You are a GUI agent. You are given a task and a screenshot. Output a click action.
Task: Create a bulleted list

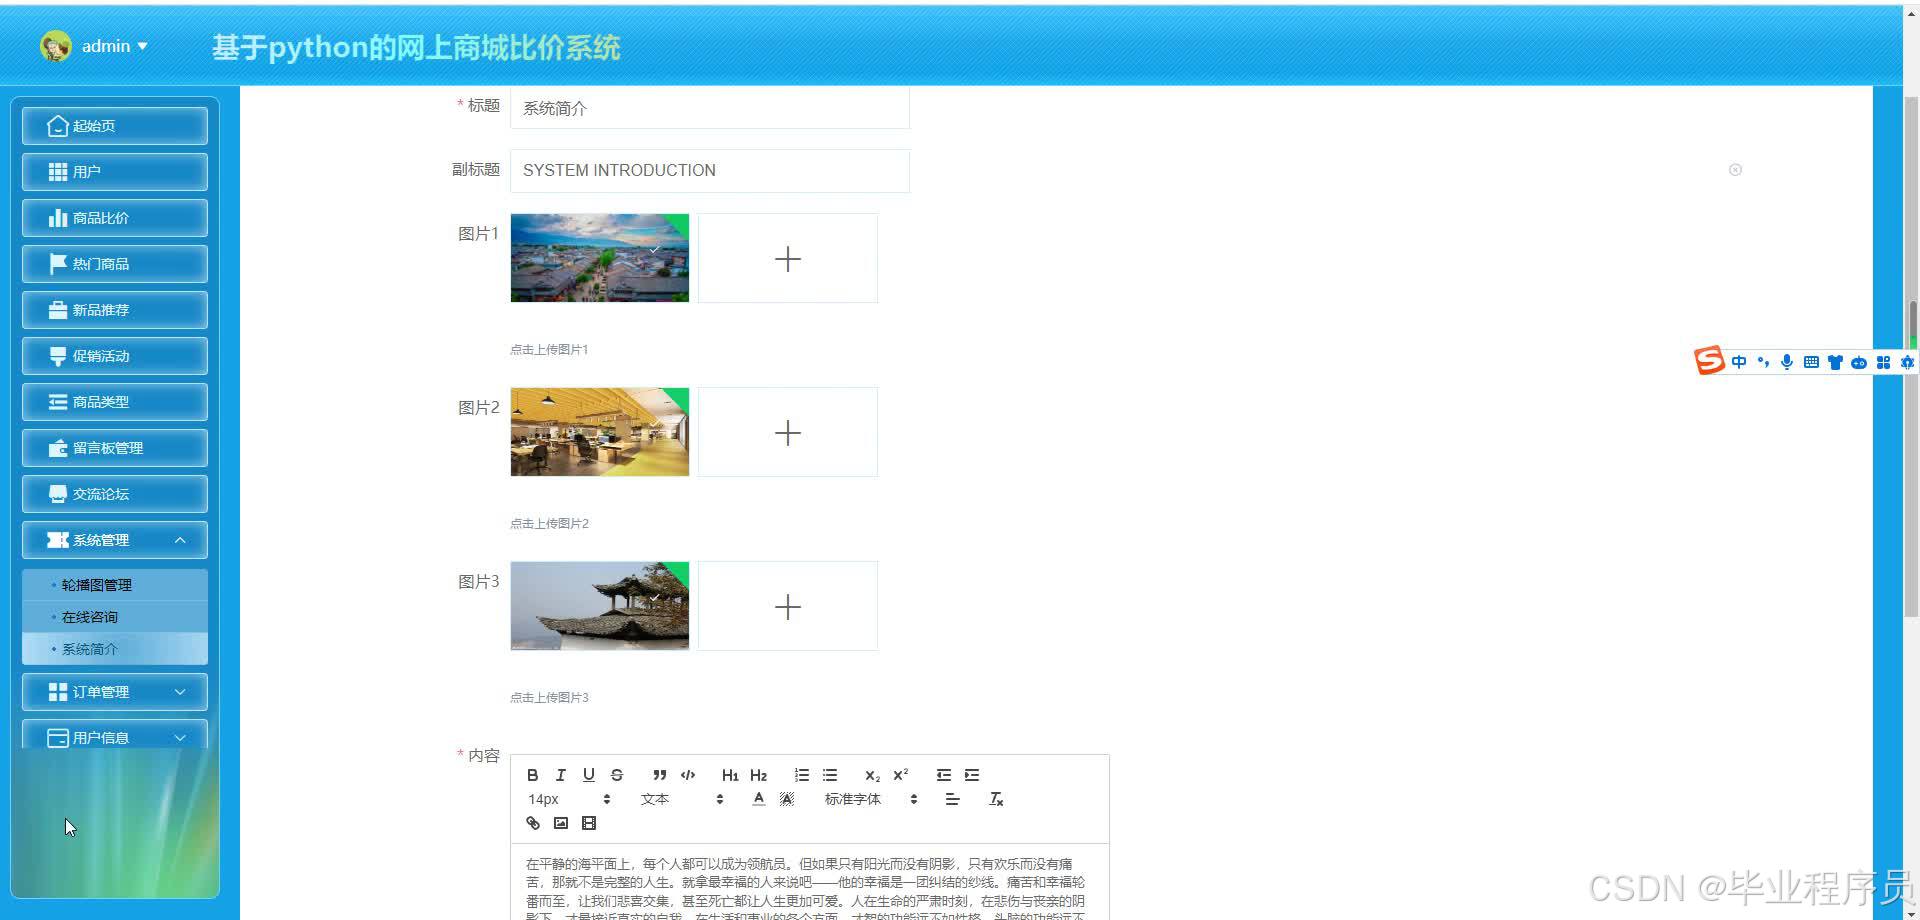(x=830, y=775)
